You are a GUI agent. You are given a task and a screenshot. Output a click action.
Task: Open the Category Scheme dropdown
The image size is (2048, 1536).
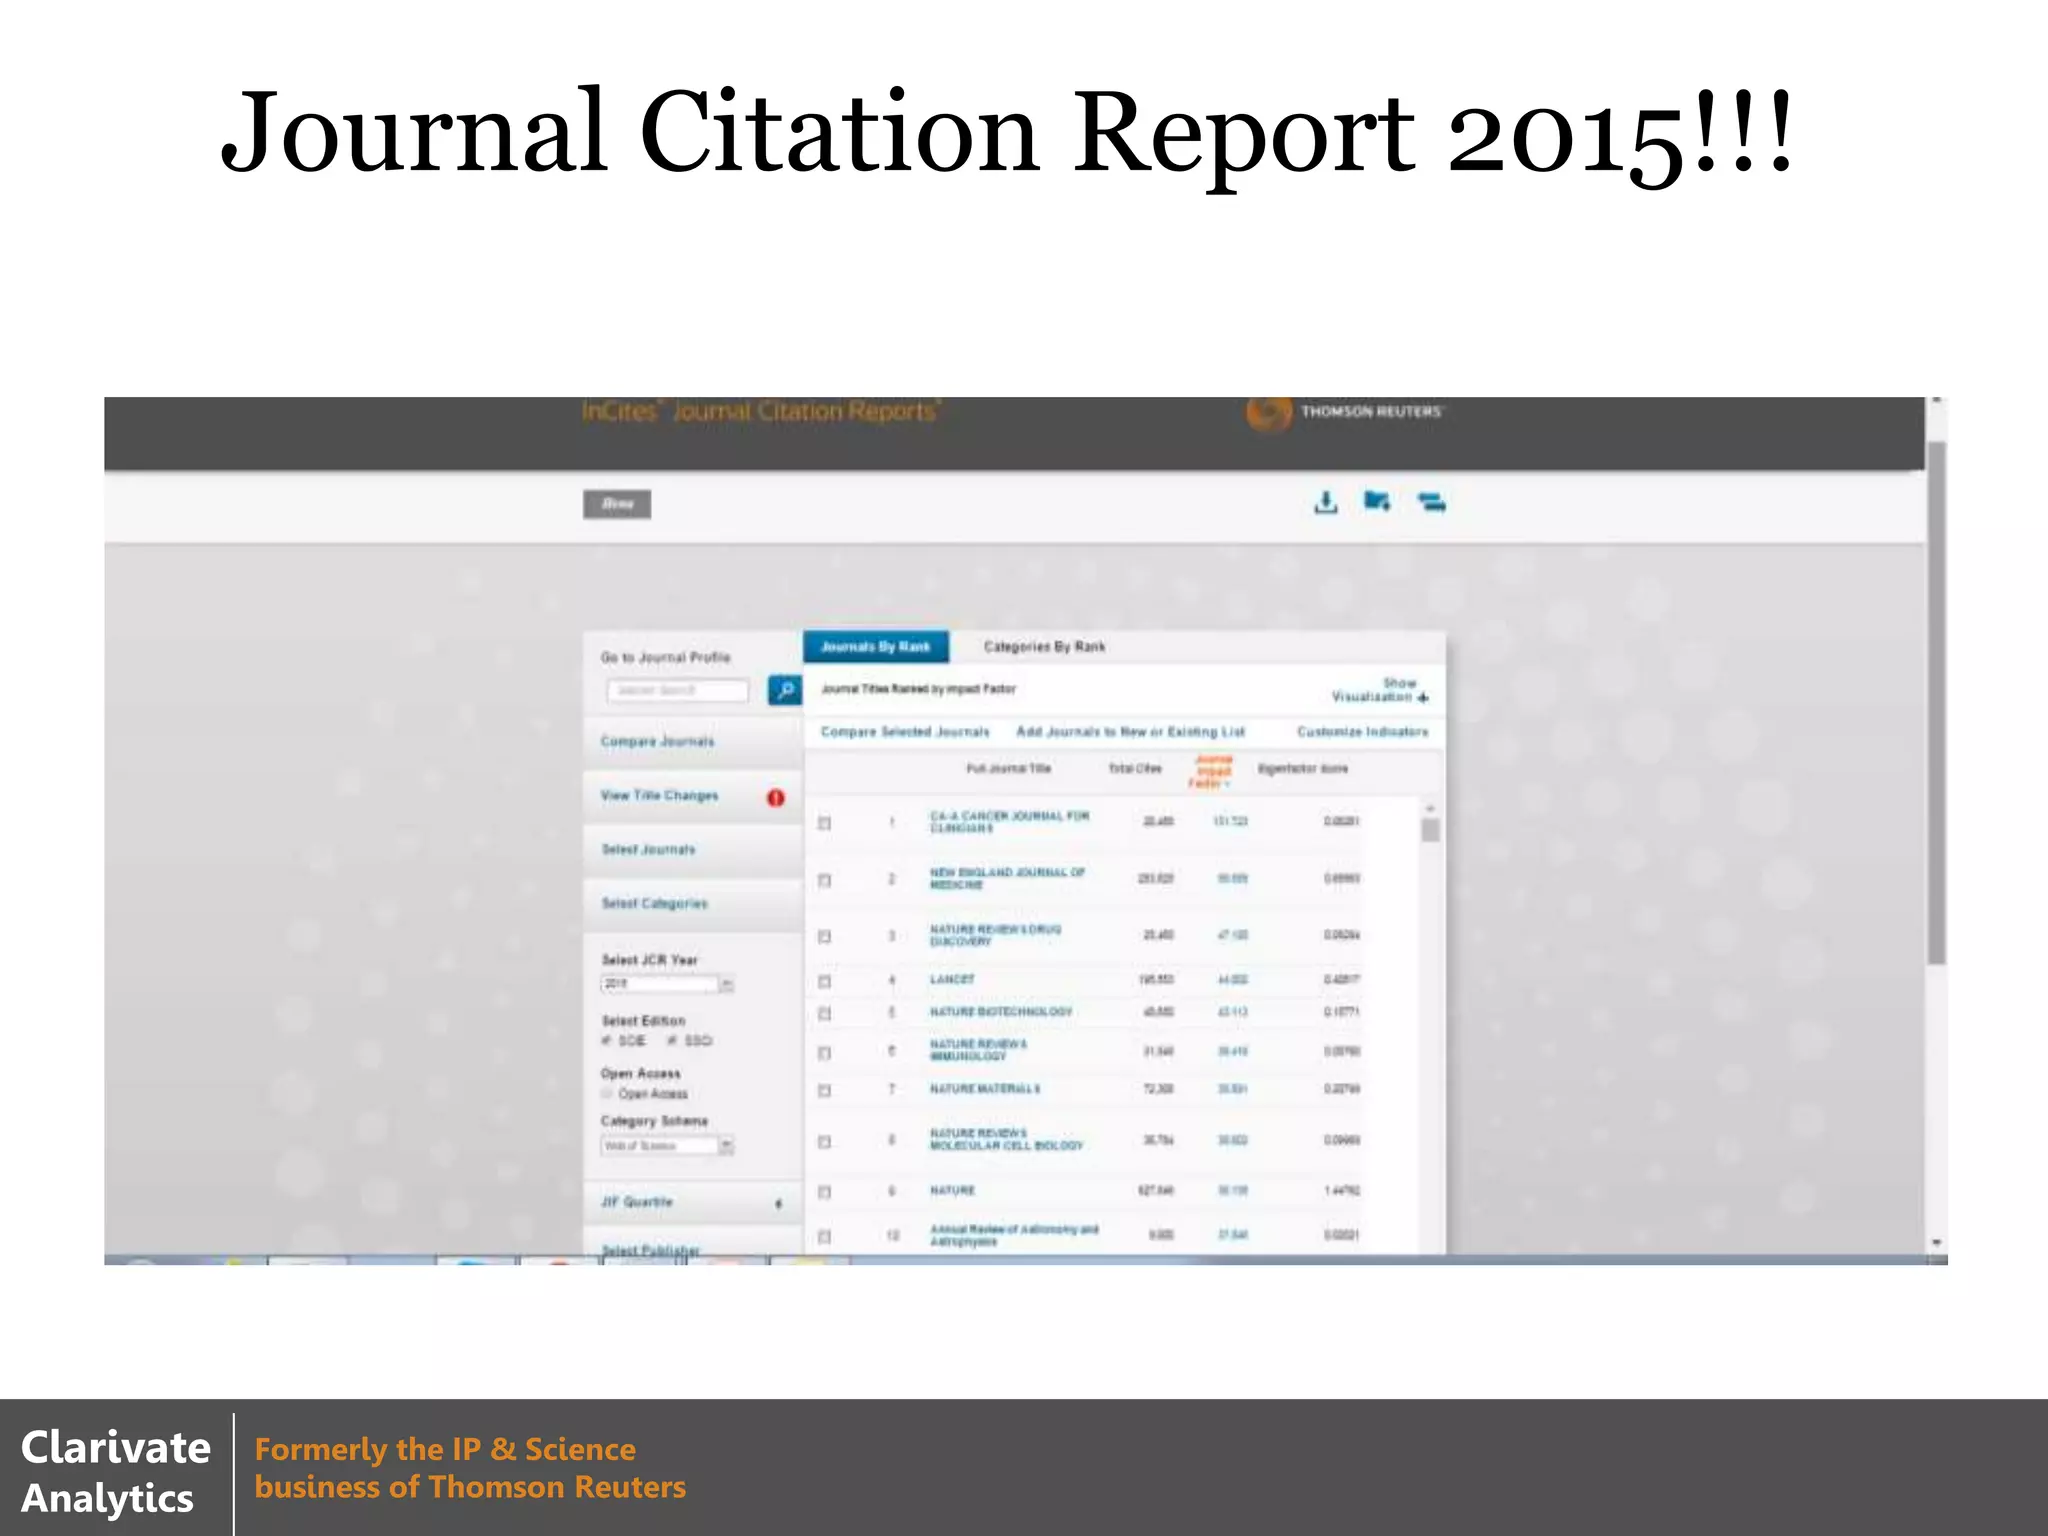coord(668,1146)
